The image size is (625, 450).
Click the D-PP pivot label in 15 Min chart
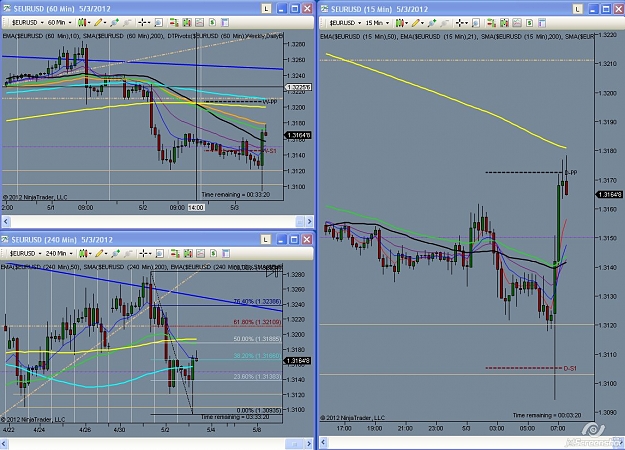click(x=571, y=173)
